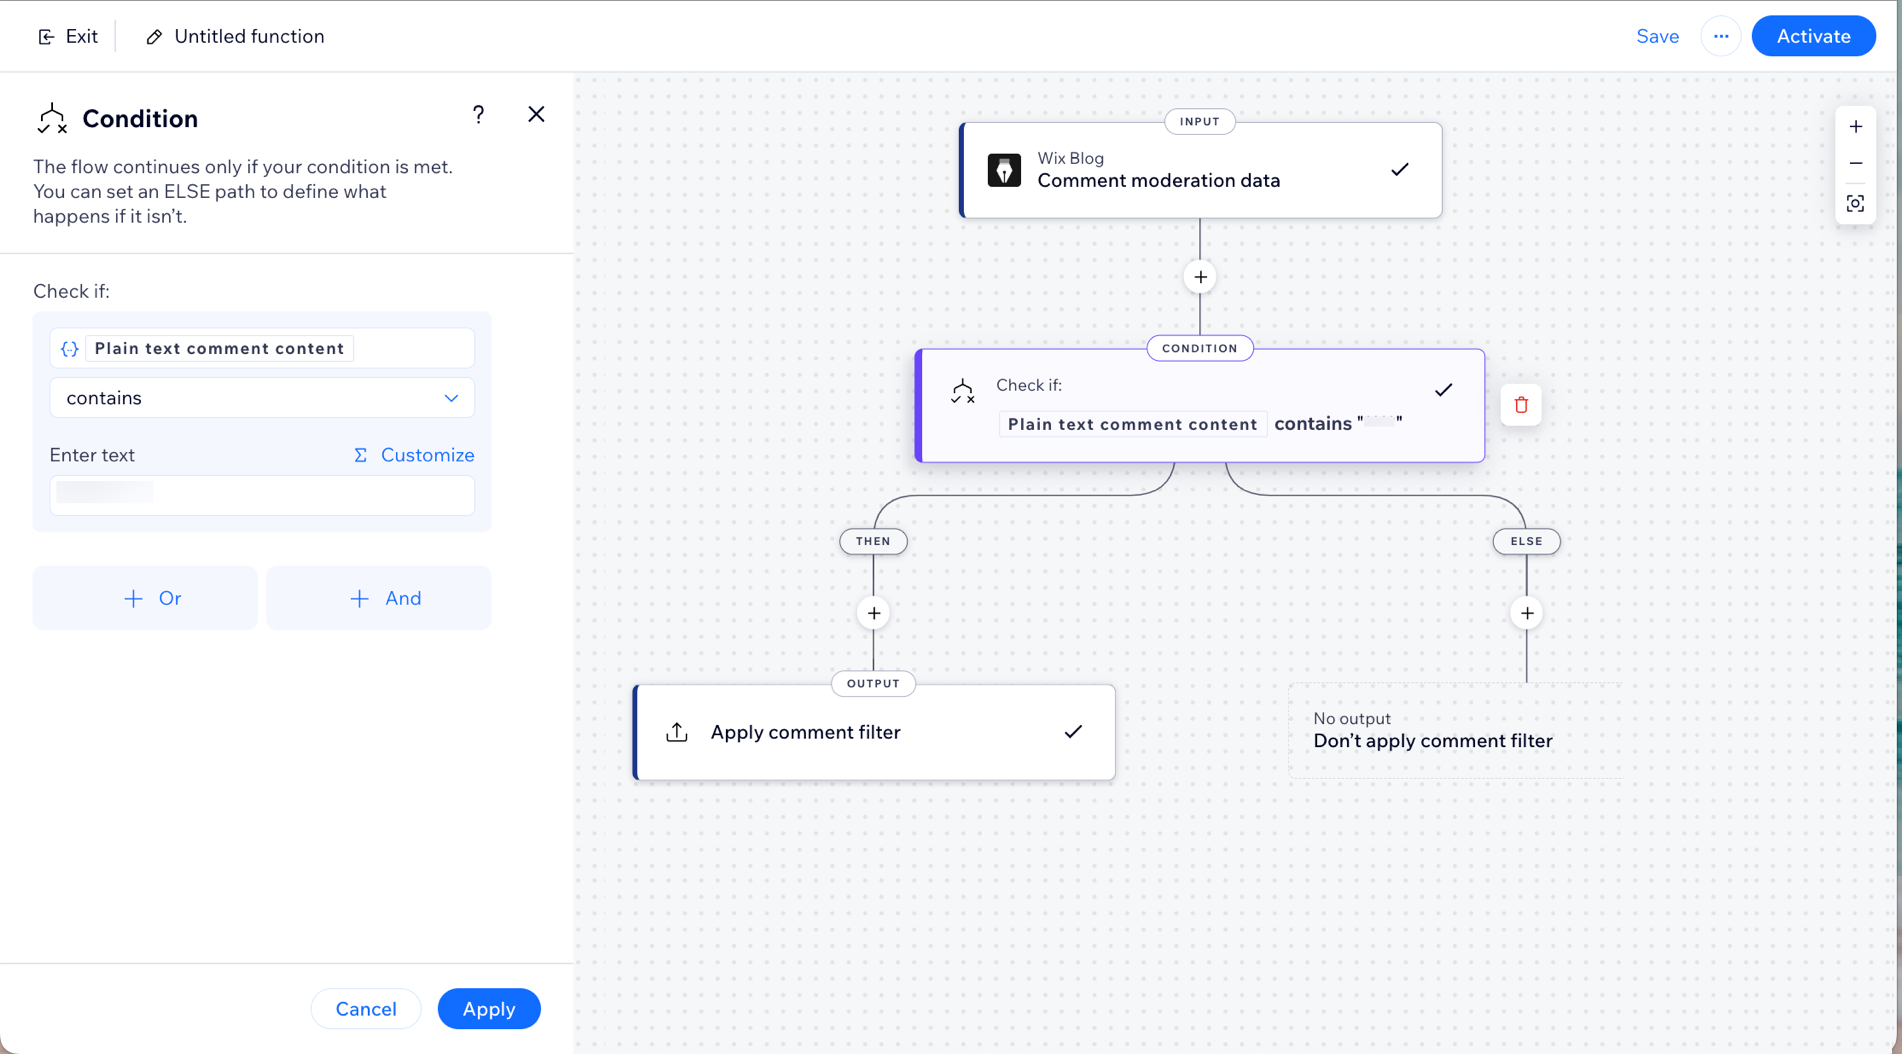1902x1054 pixels.
Task: Open the more options ellipsis menu
Action: 1720,36
